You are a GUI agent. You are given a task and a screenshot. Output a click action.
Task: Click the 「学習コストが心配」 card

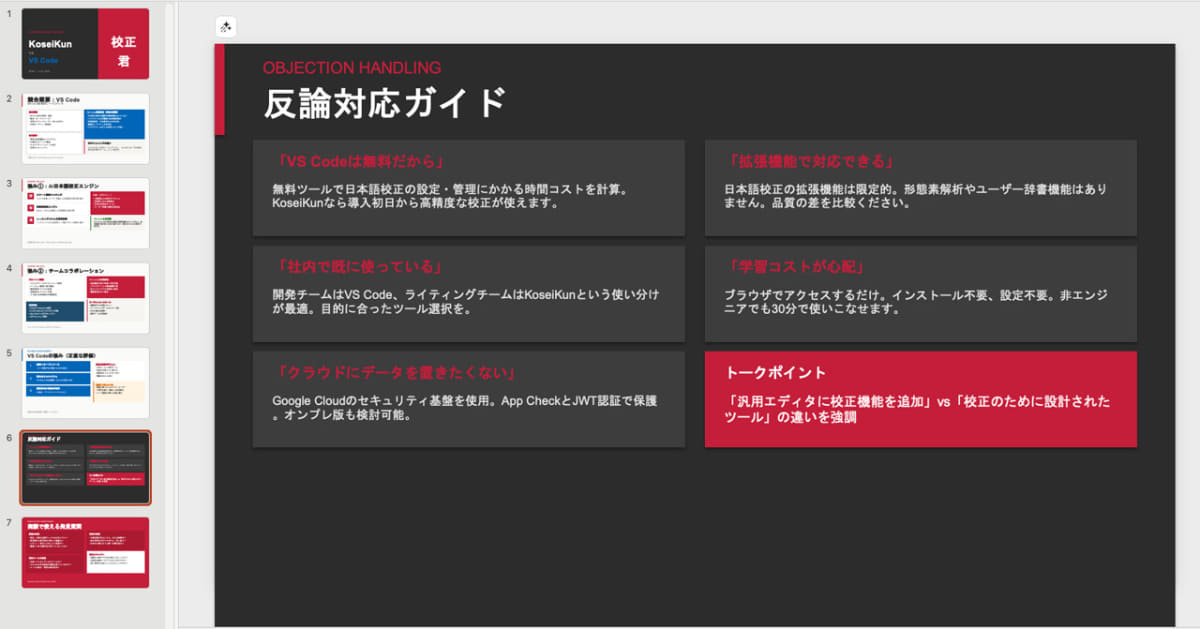[920, 293]
